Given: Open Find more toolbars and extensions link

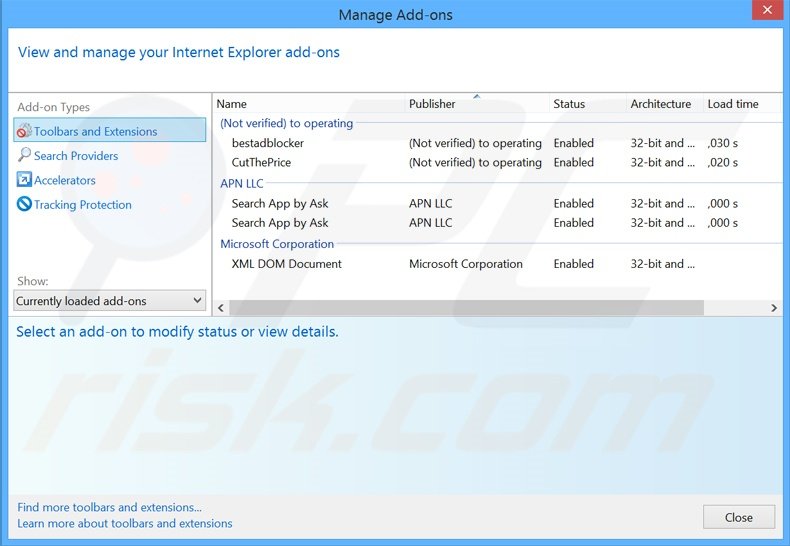Looking at the screenshot, I should [109, 507].
